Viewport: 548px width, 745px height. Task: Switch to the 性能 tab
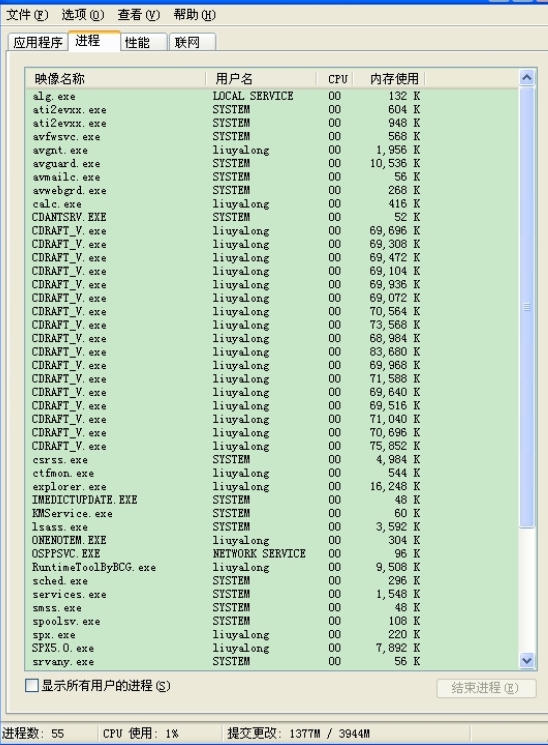[143, 42]
